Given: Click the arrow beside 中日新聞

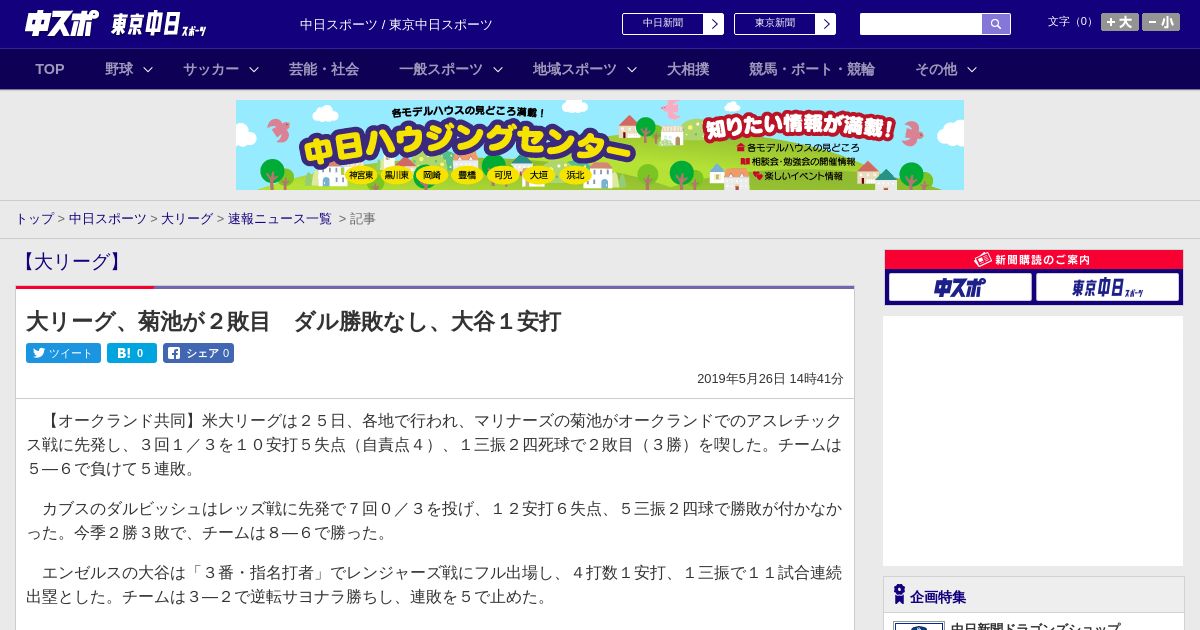Looking at the screenshot, I should [x=714, y=24].
